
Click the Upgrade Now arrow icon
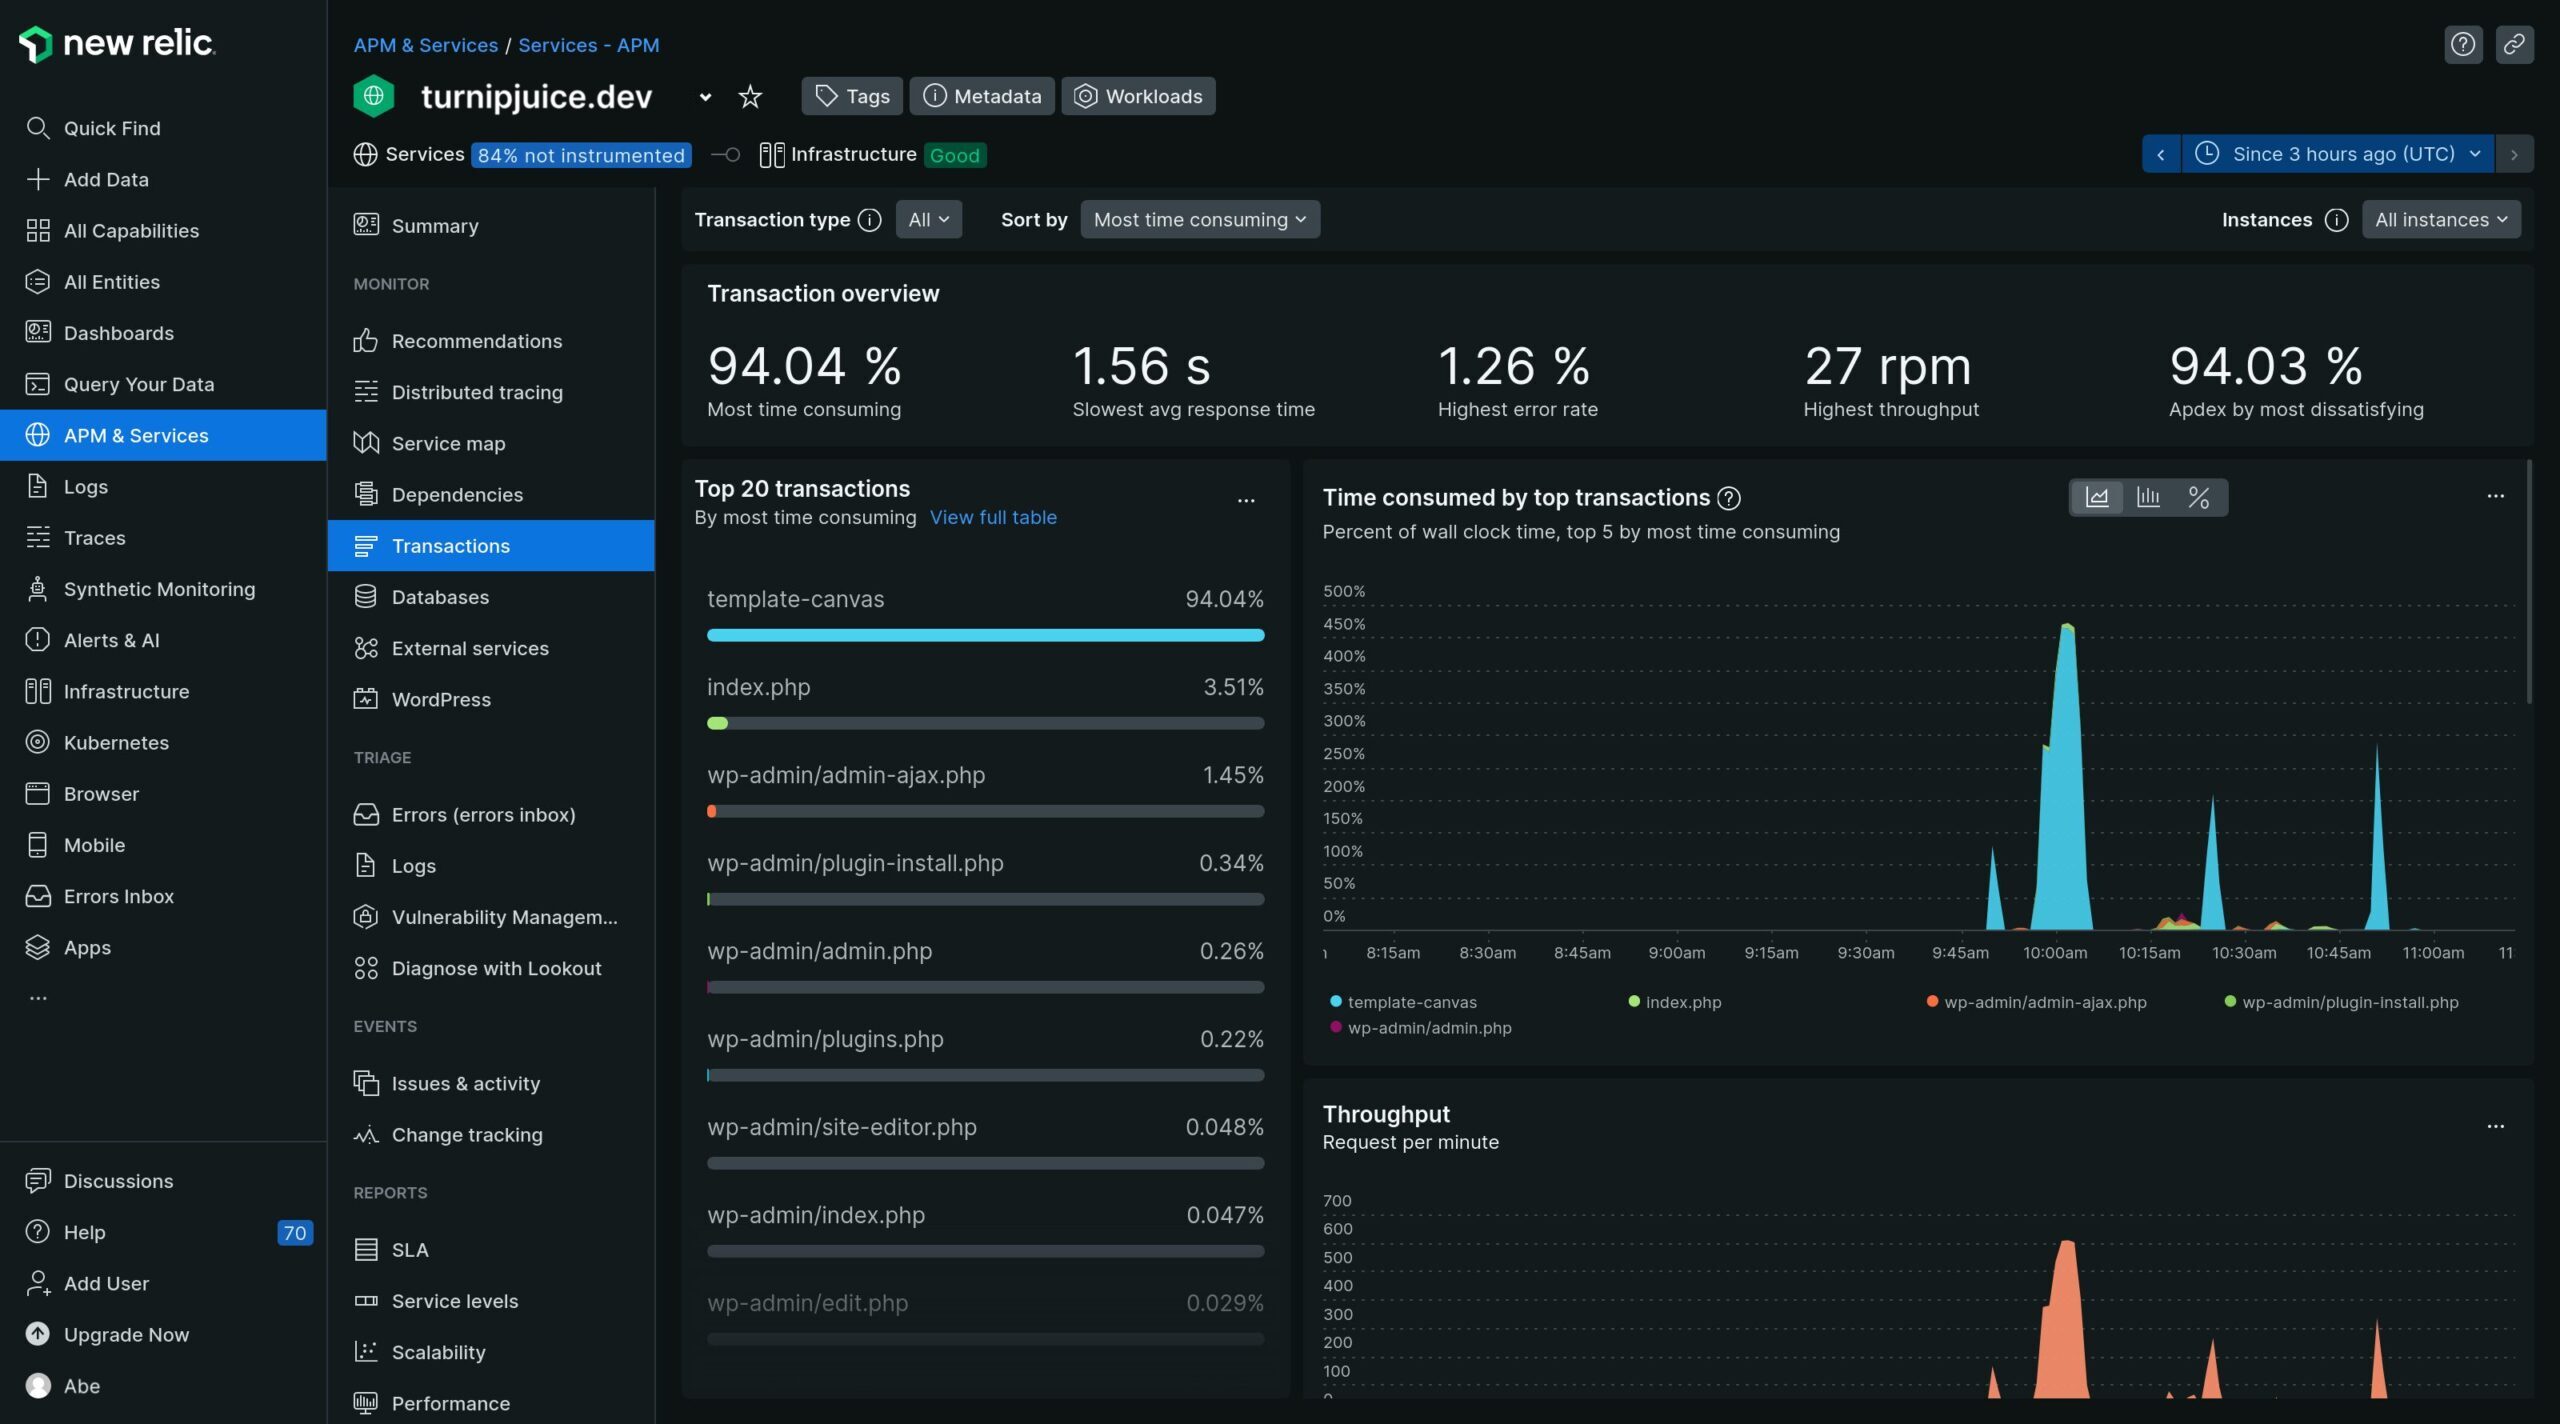[x=38, y=1334]
